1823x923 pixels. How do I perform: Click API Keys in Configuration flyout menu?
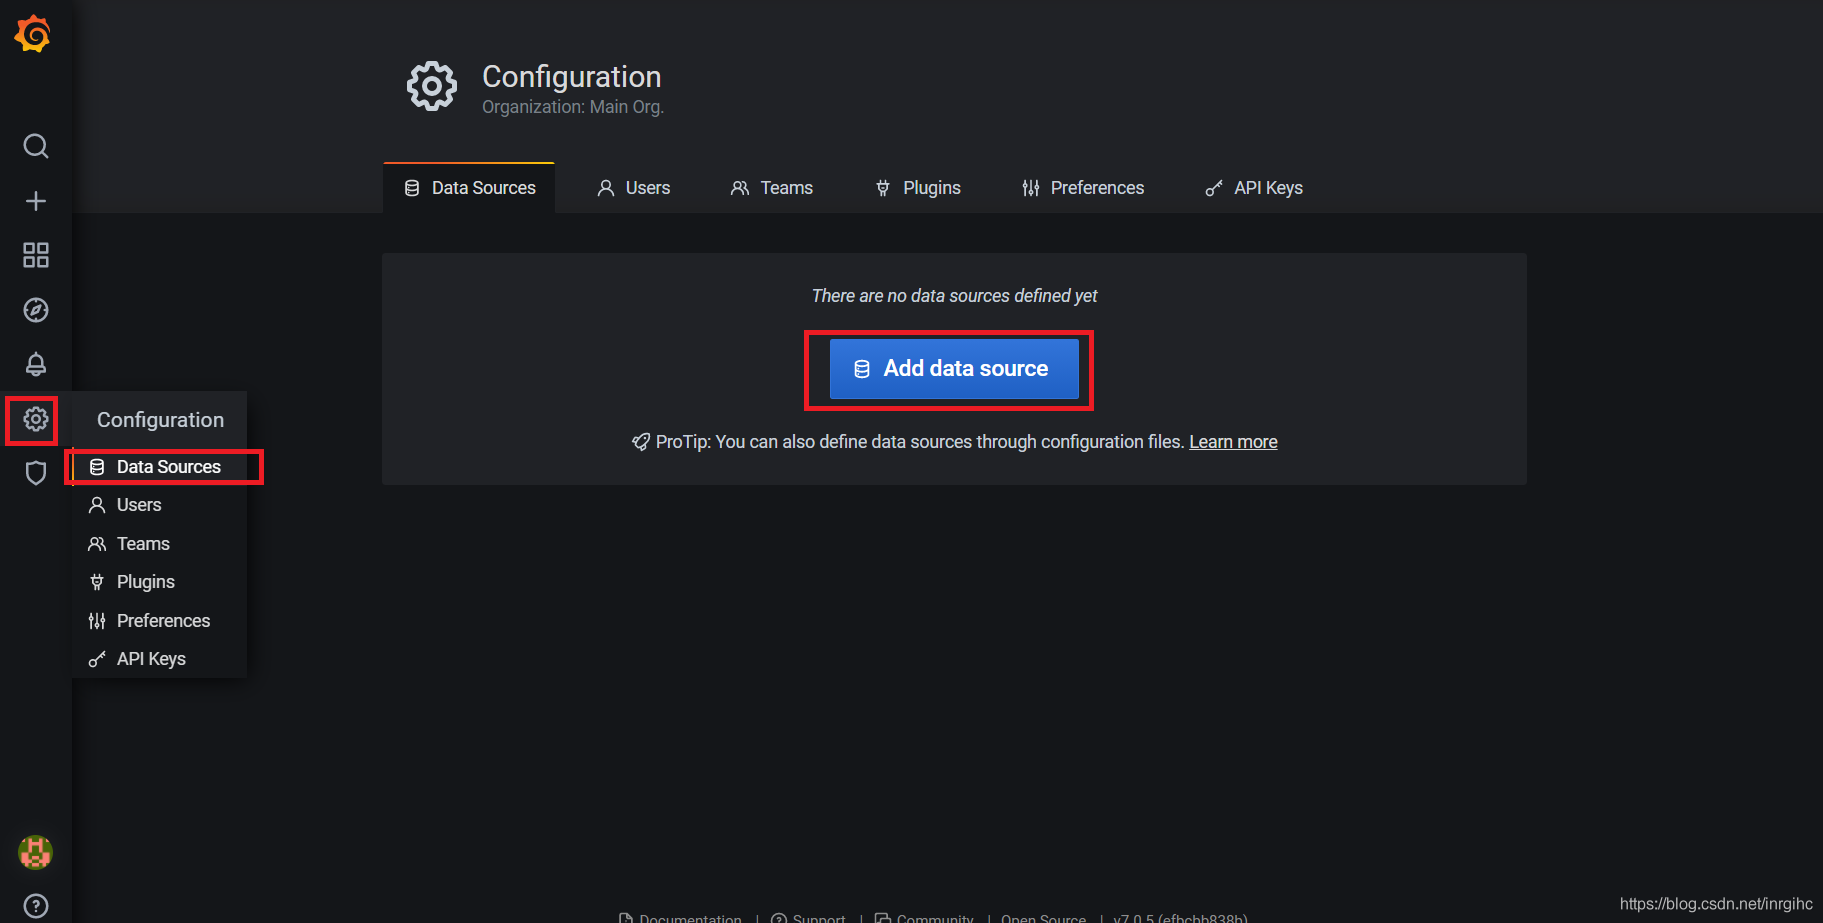coord(151,659)
